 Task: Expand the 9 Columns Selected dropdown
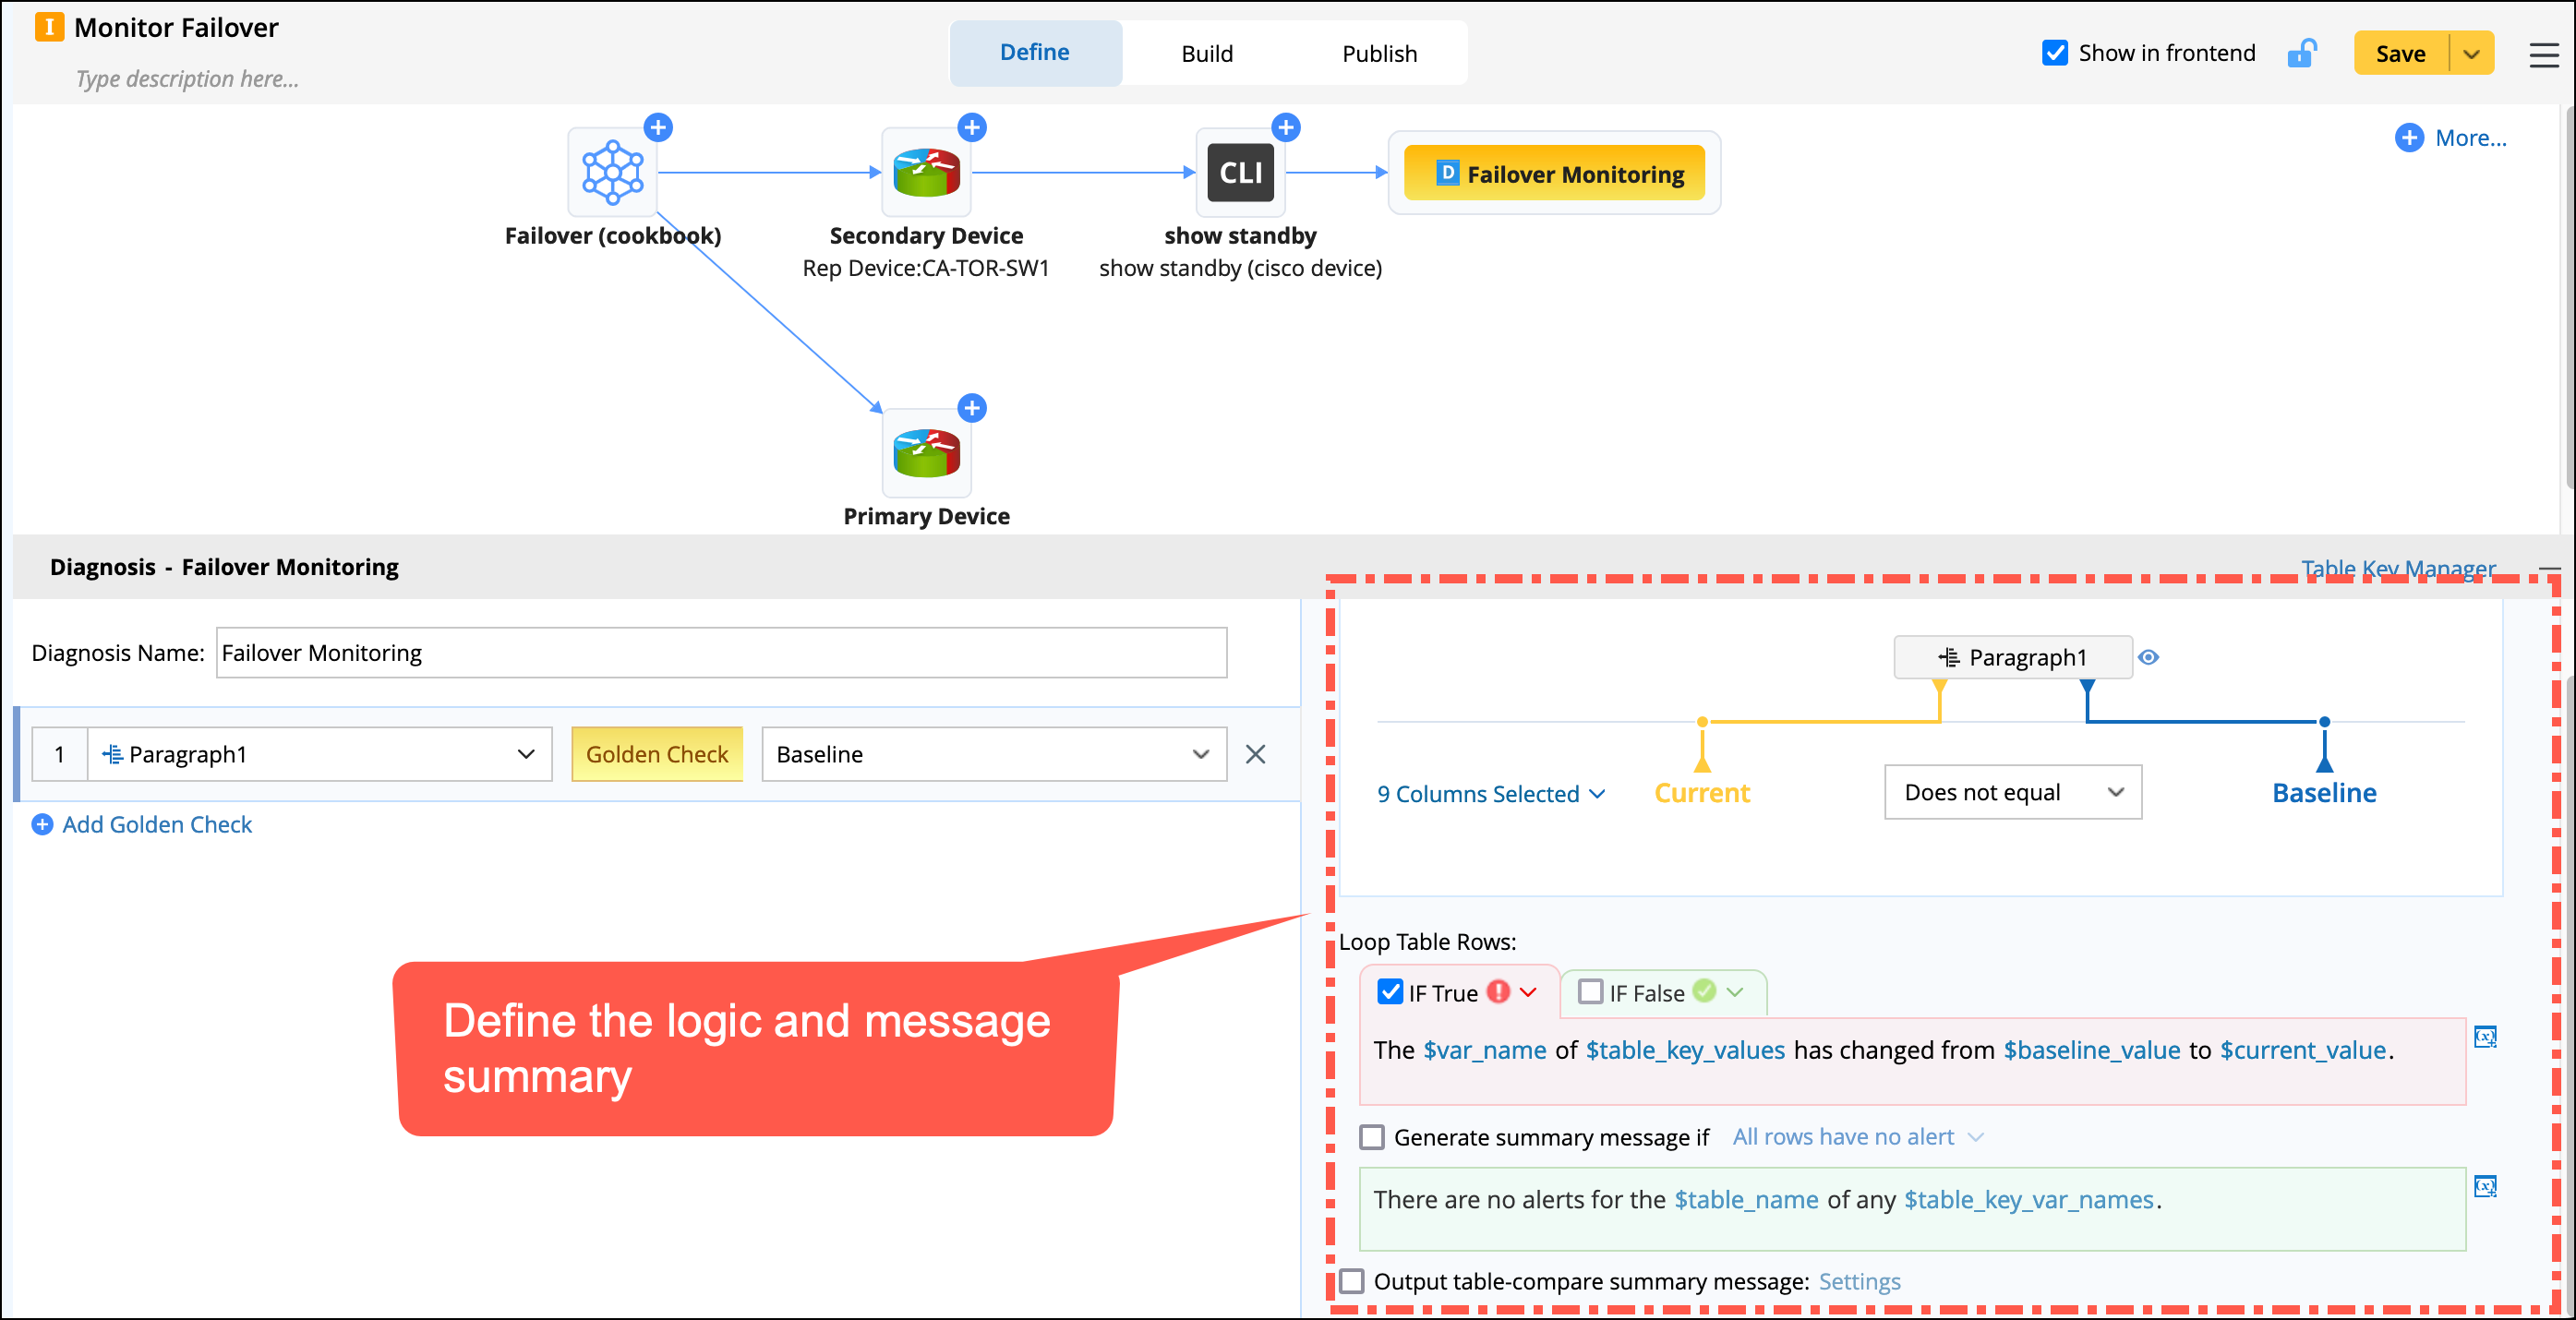pos(1490,794)
